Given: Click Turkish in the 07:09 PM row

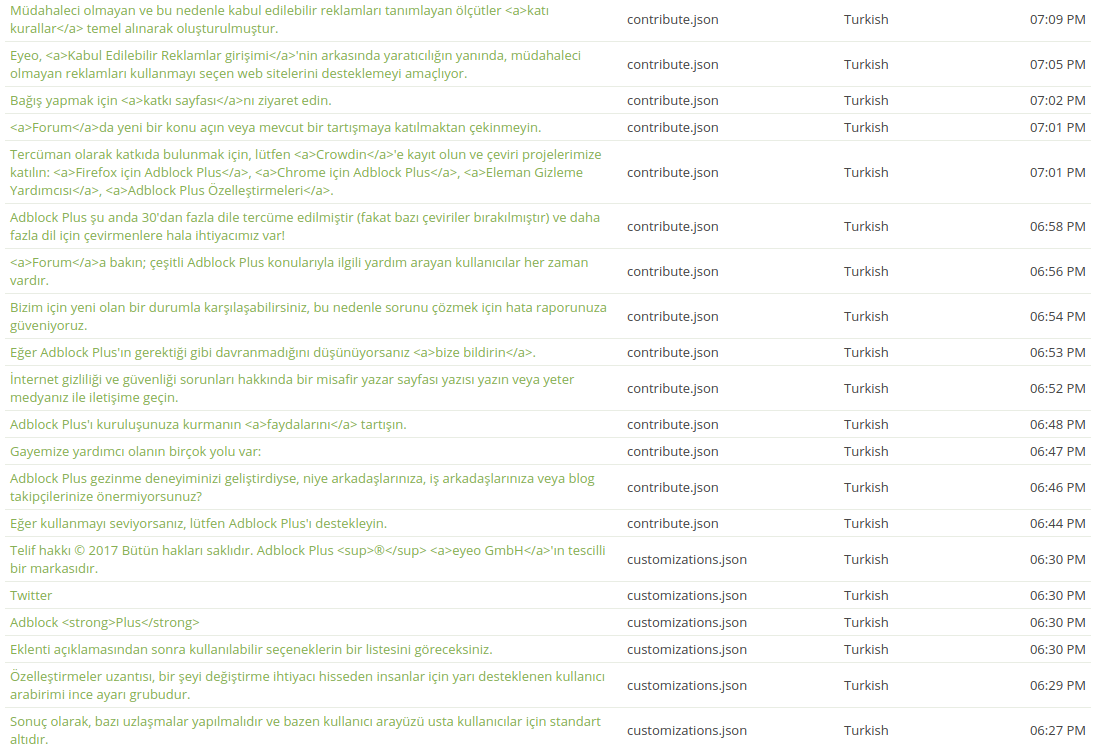Looking at the screenshot, I should [866, 20].
